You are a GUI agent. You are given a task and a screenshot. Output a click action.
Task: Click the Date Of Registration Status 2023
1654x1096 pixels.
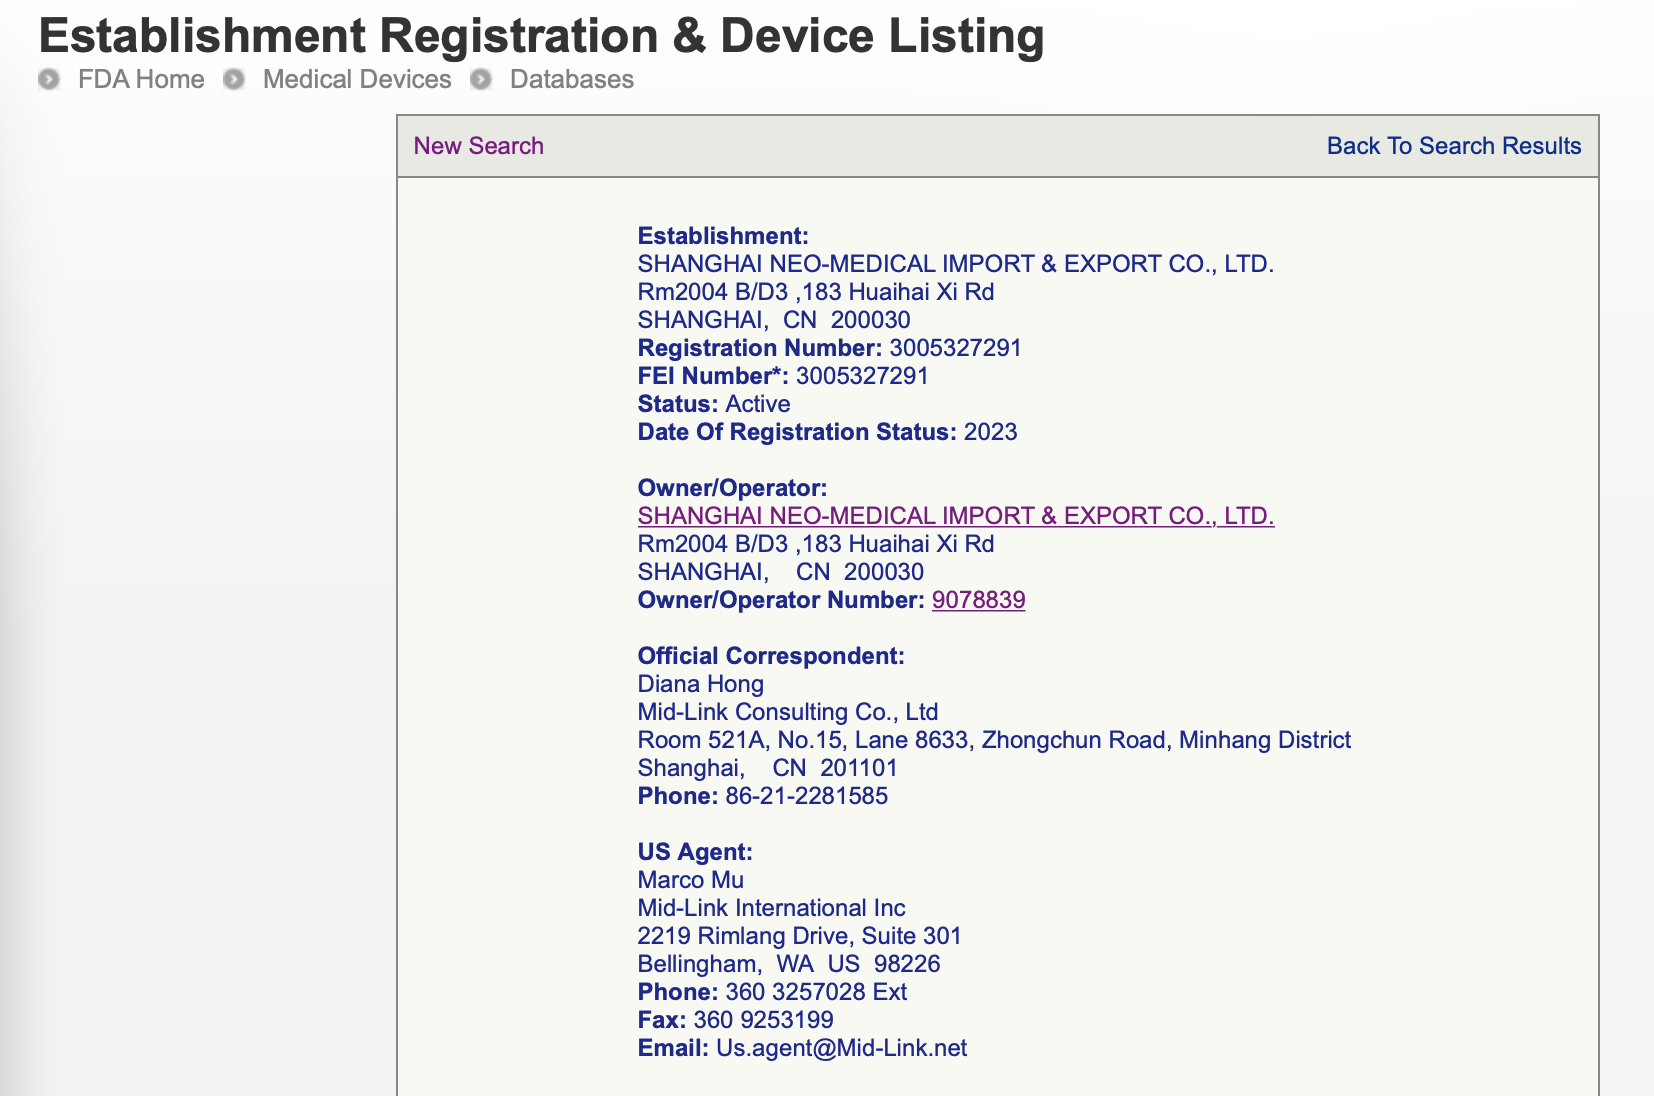(990, 432)
